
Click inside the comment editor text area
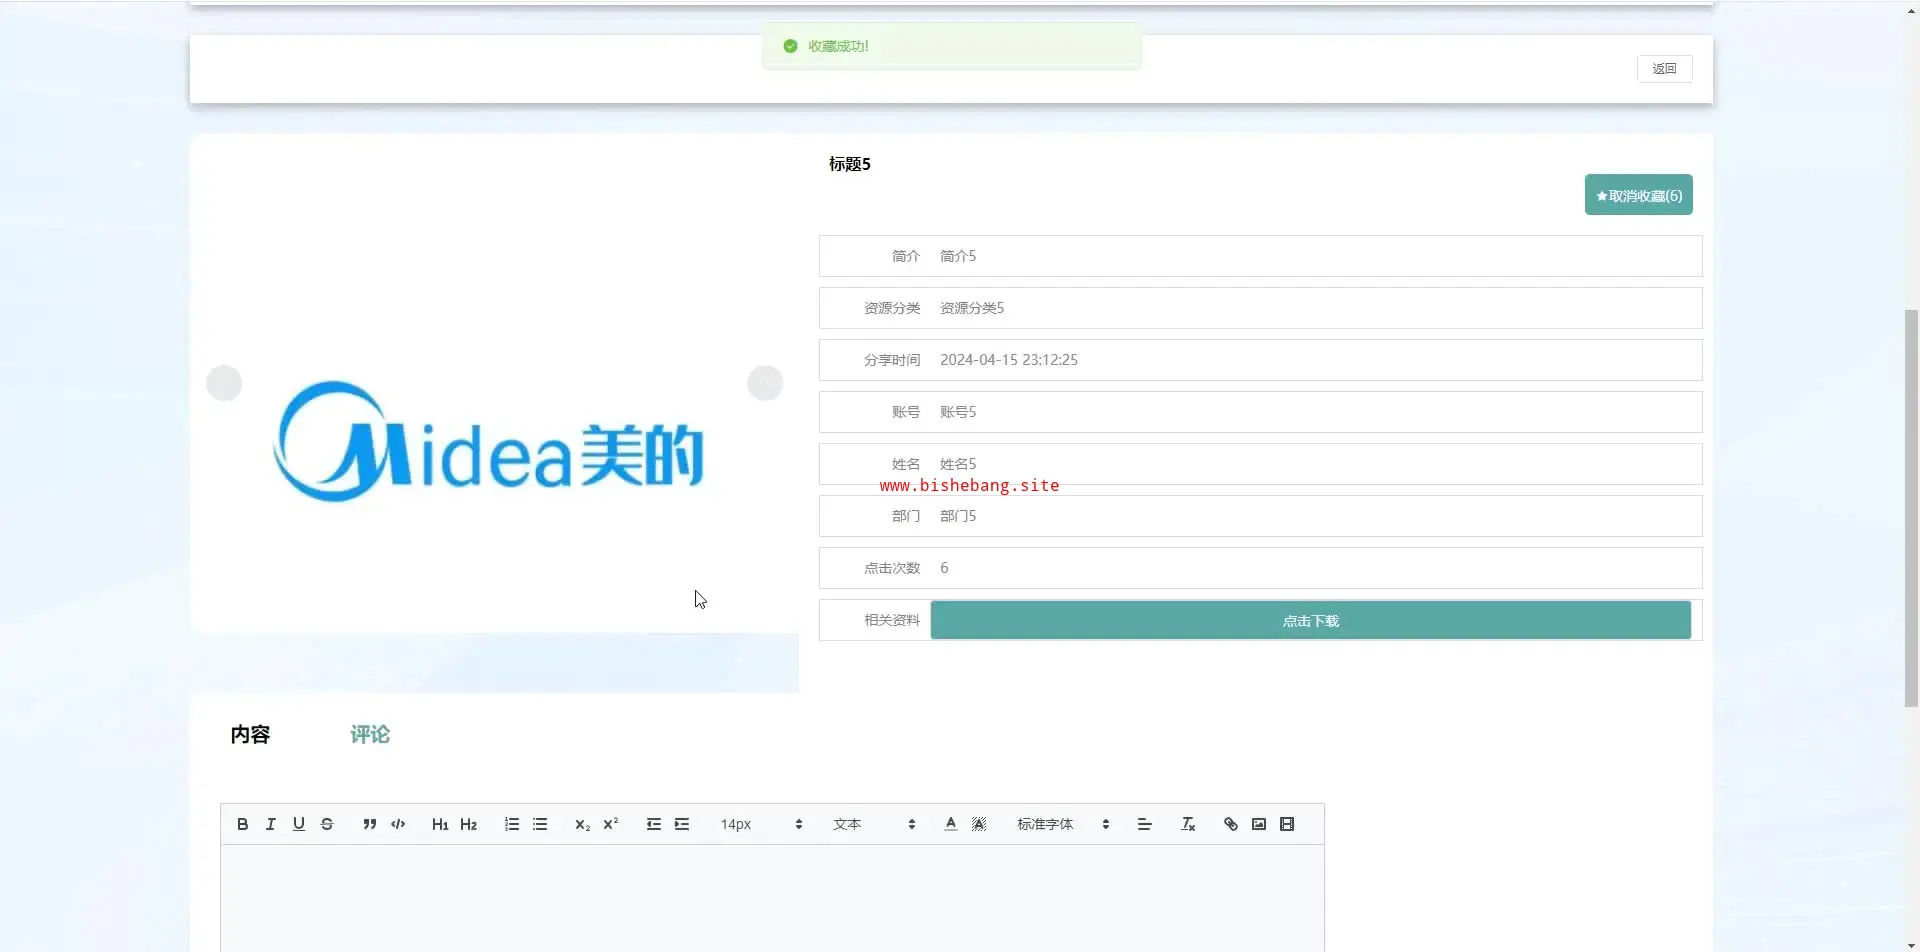pyautogui.click(x=772, y=898)
